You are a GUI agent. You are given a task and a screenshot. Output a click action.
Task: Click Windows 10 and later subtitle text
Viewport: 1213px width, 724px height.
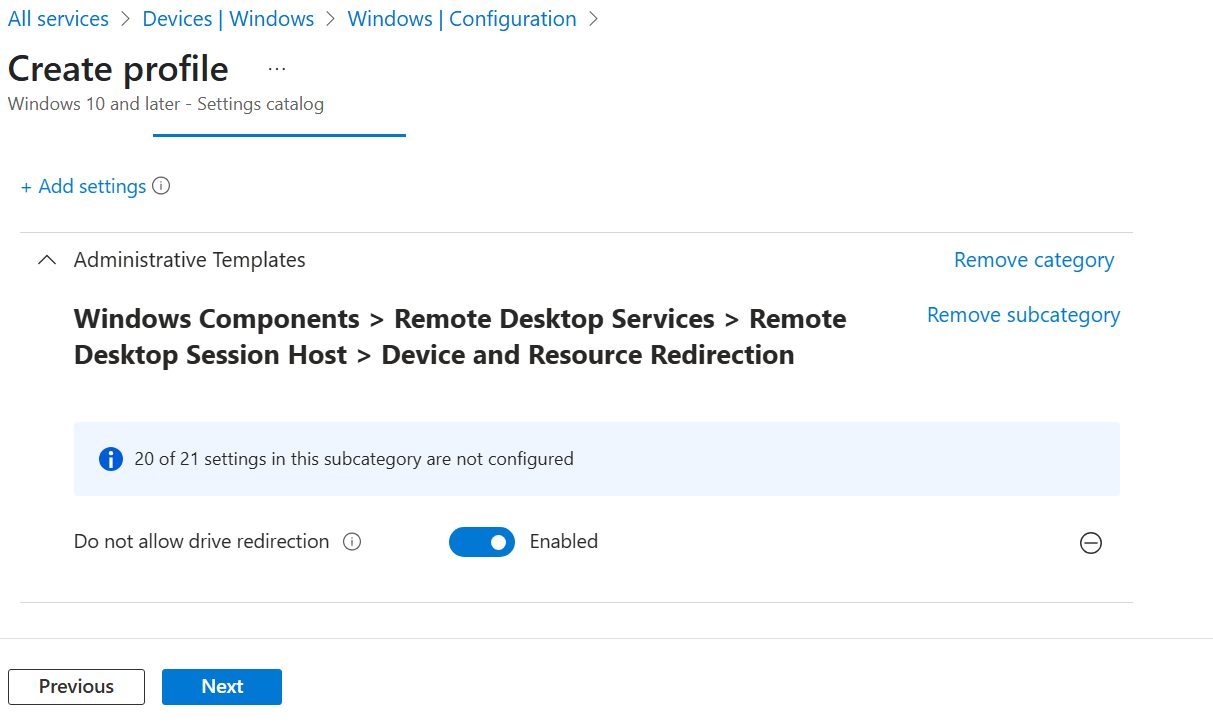(x=166, y=104)
